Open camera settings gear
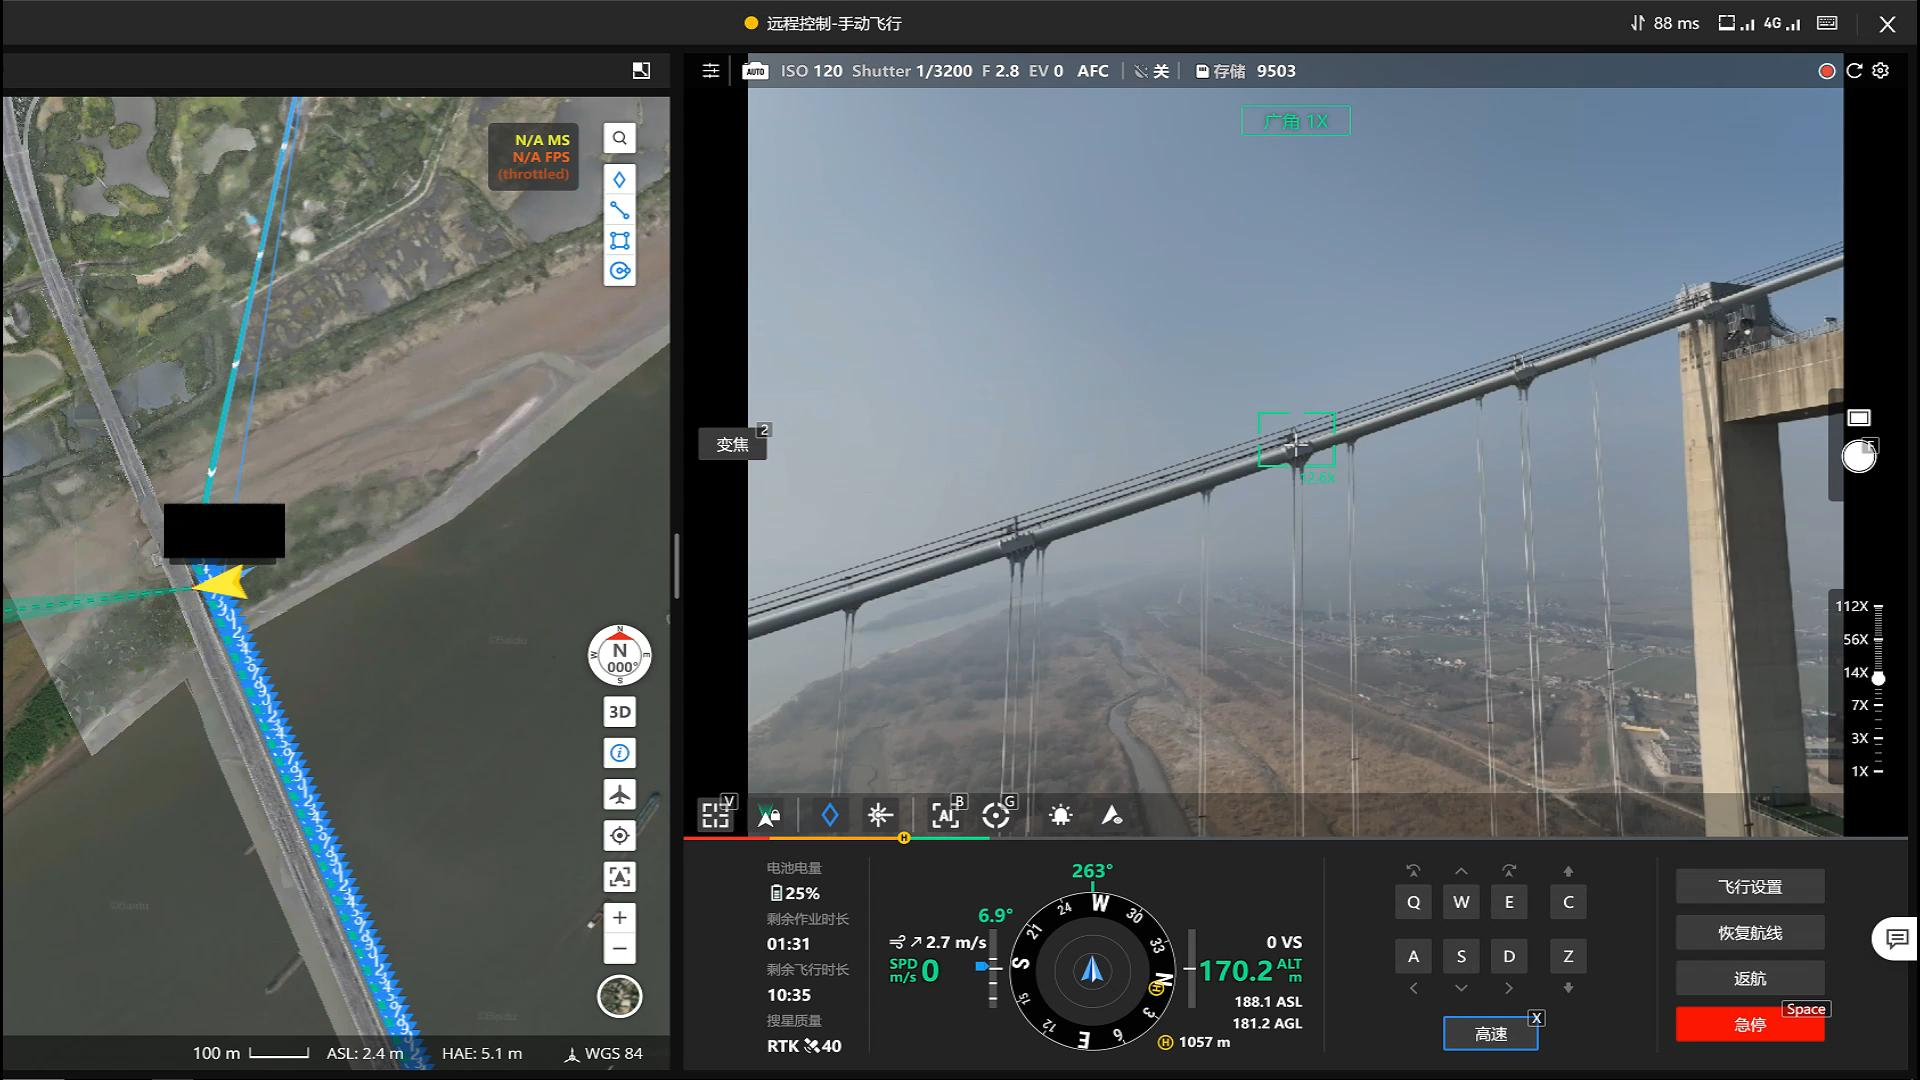Screen dimensions: 1920x1080 (x=1881, y=71)
